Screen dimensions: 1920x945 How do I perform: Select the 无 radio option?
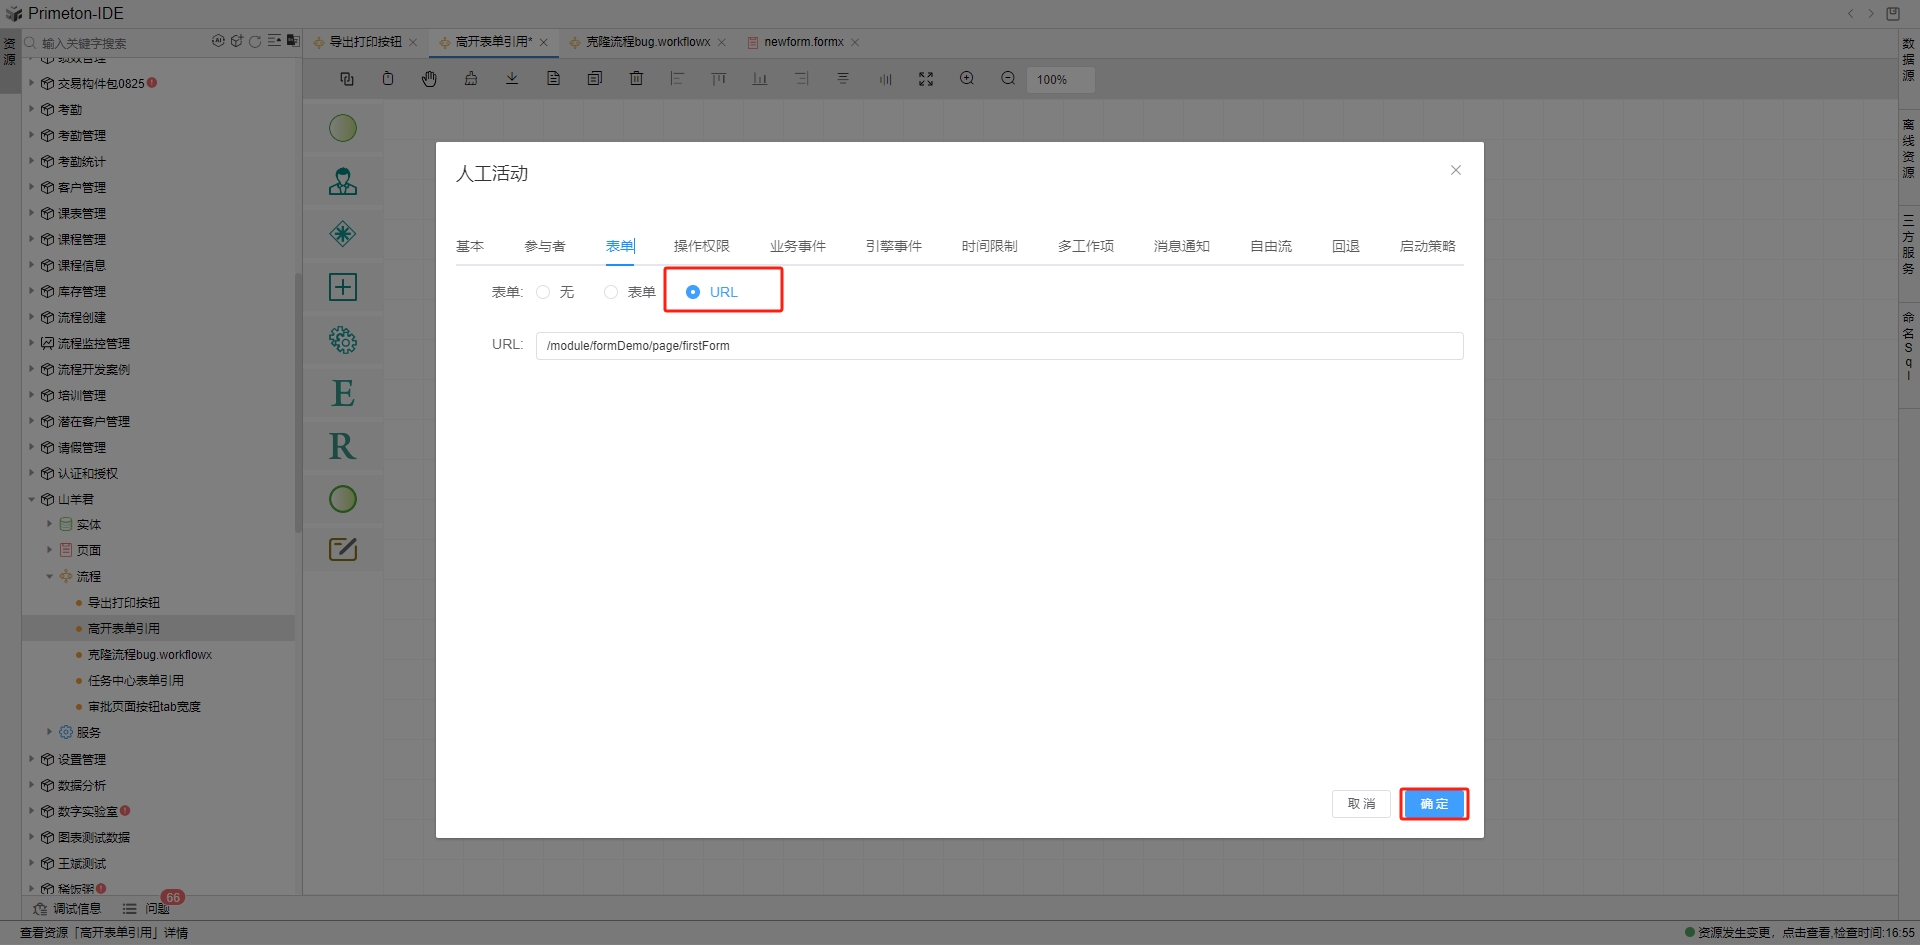point(543,292)
